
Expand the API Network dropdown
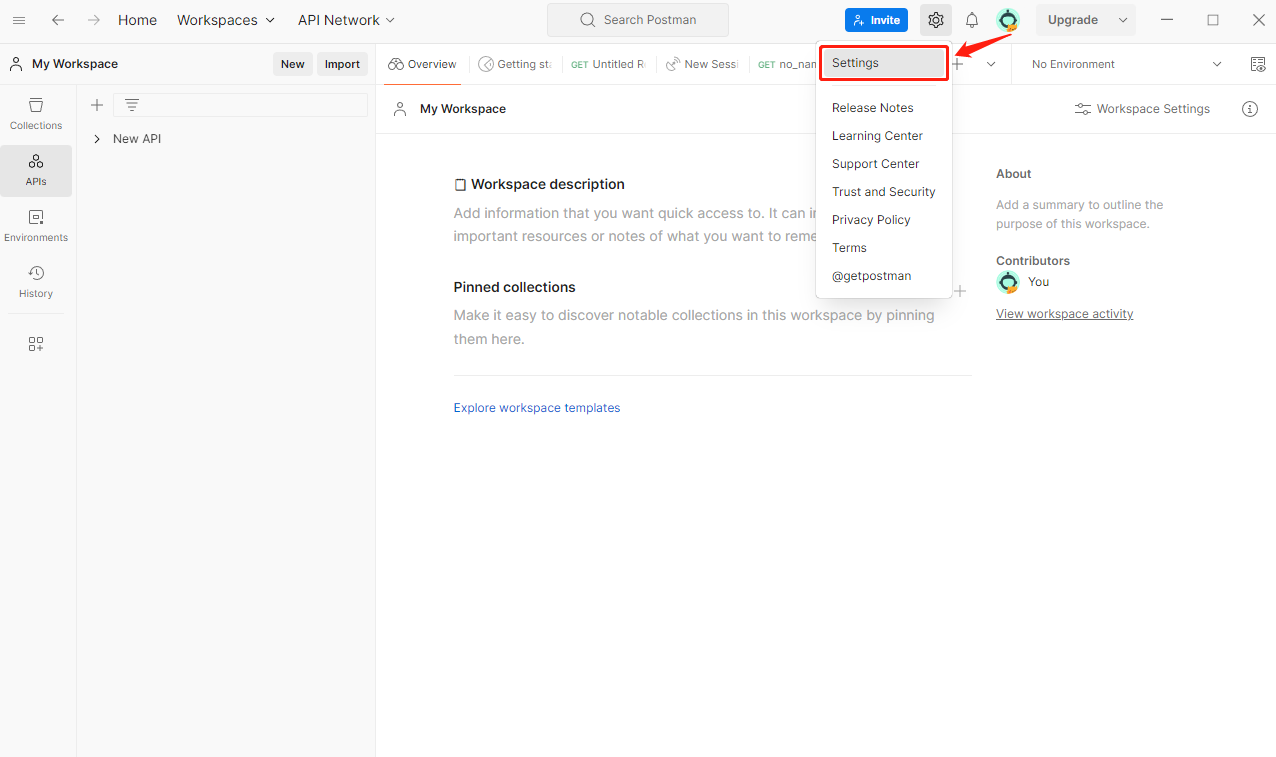point(346,20)
